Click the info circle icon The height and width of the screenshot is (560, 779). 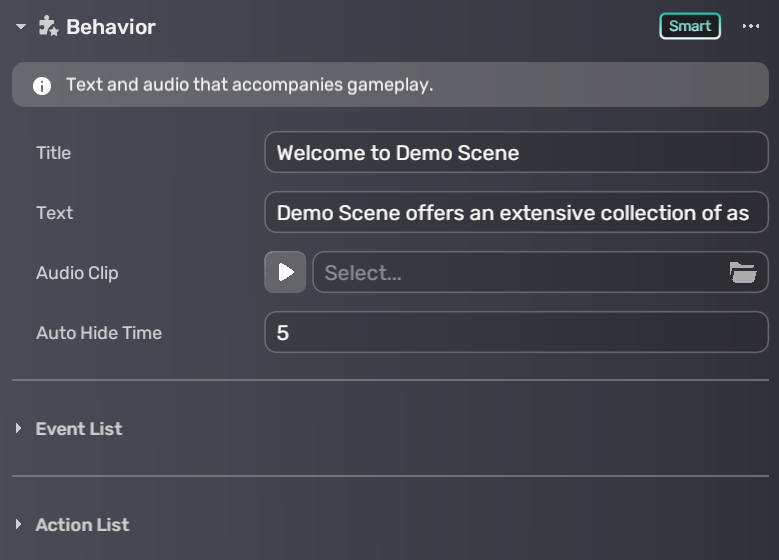coord(42,86)
